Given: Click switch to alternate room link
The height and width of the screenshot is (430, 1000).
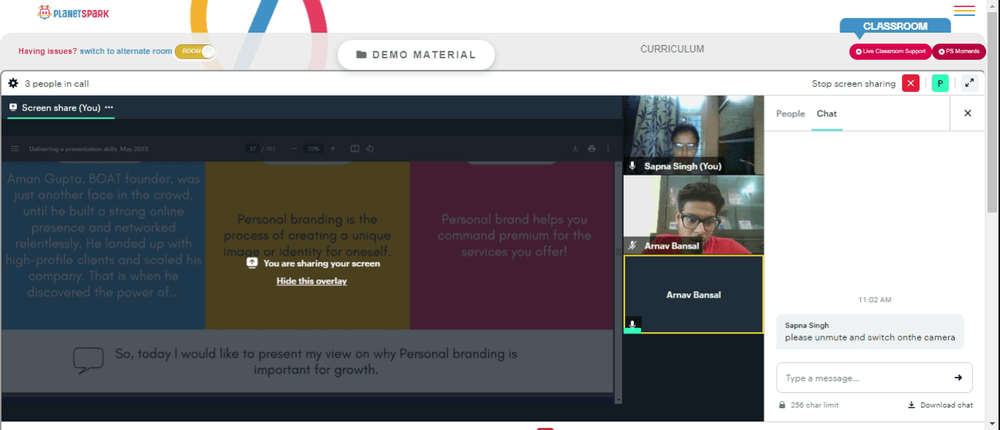Looking at the screenshot, I should tap(126, 51).
